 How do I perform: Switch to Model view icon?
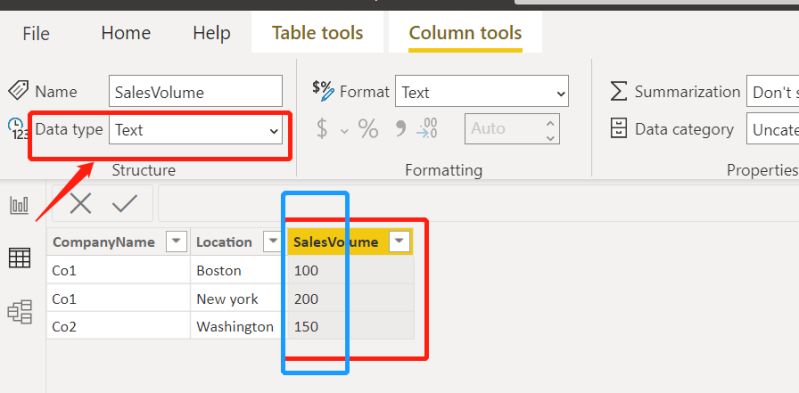(x=20, y=312)
